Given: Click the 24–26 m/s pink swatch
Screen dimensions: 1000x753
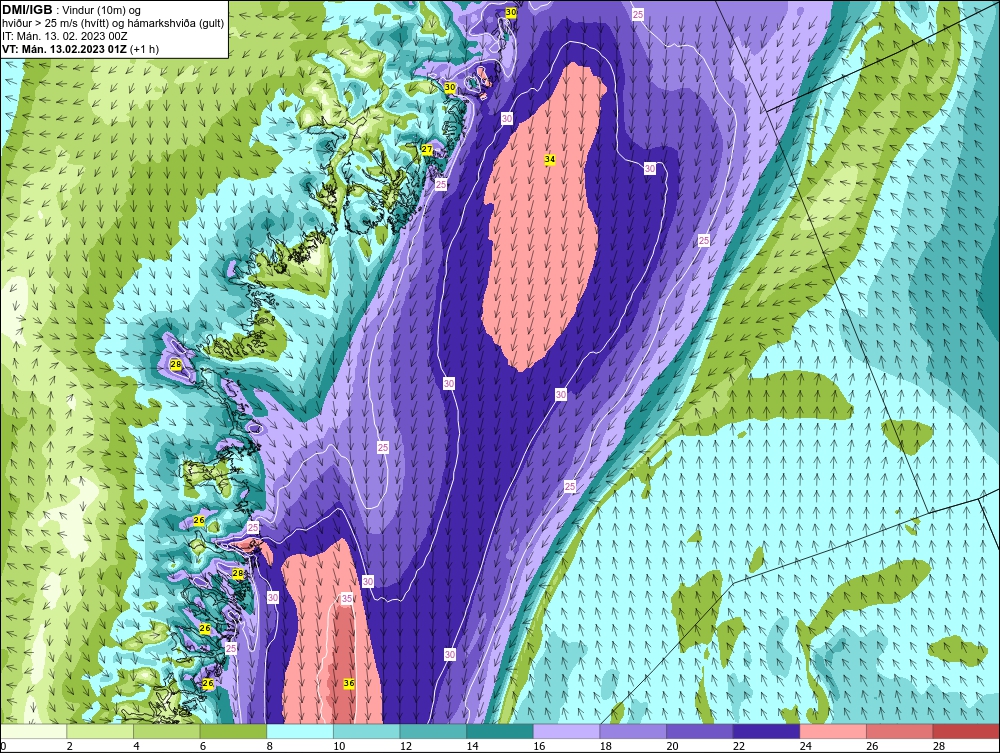Looking at the screenshot, I should click(833, 731).
